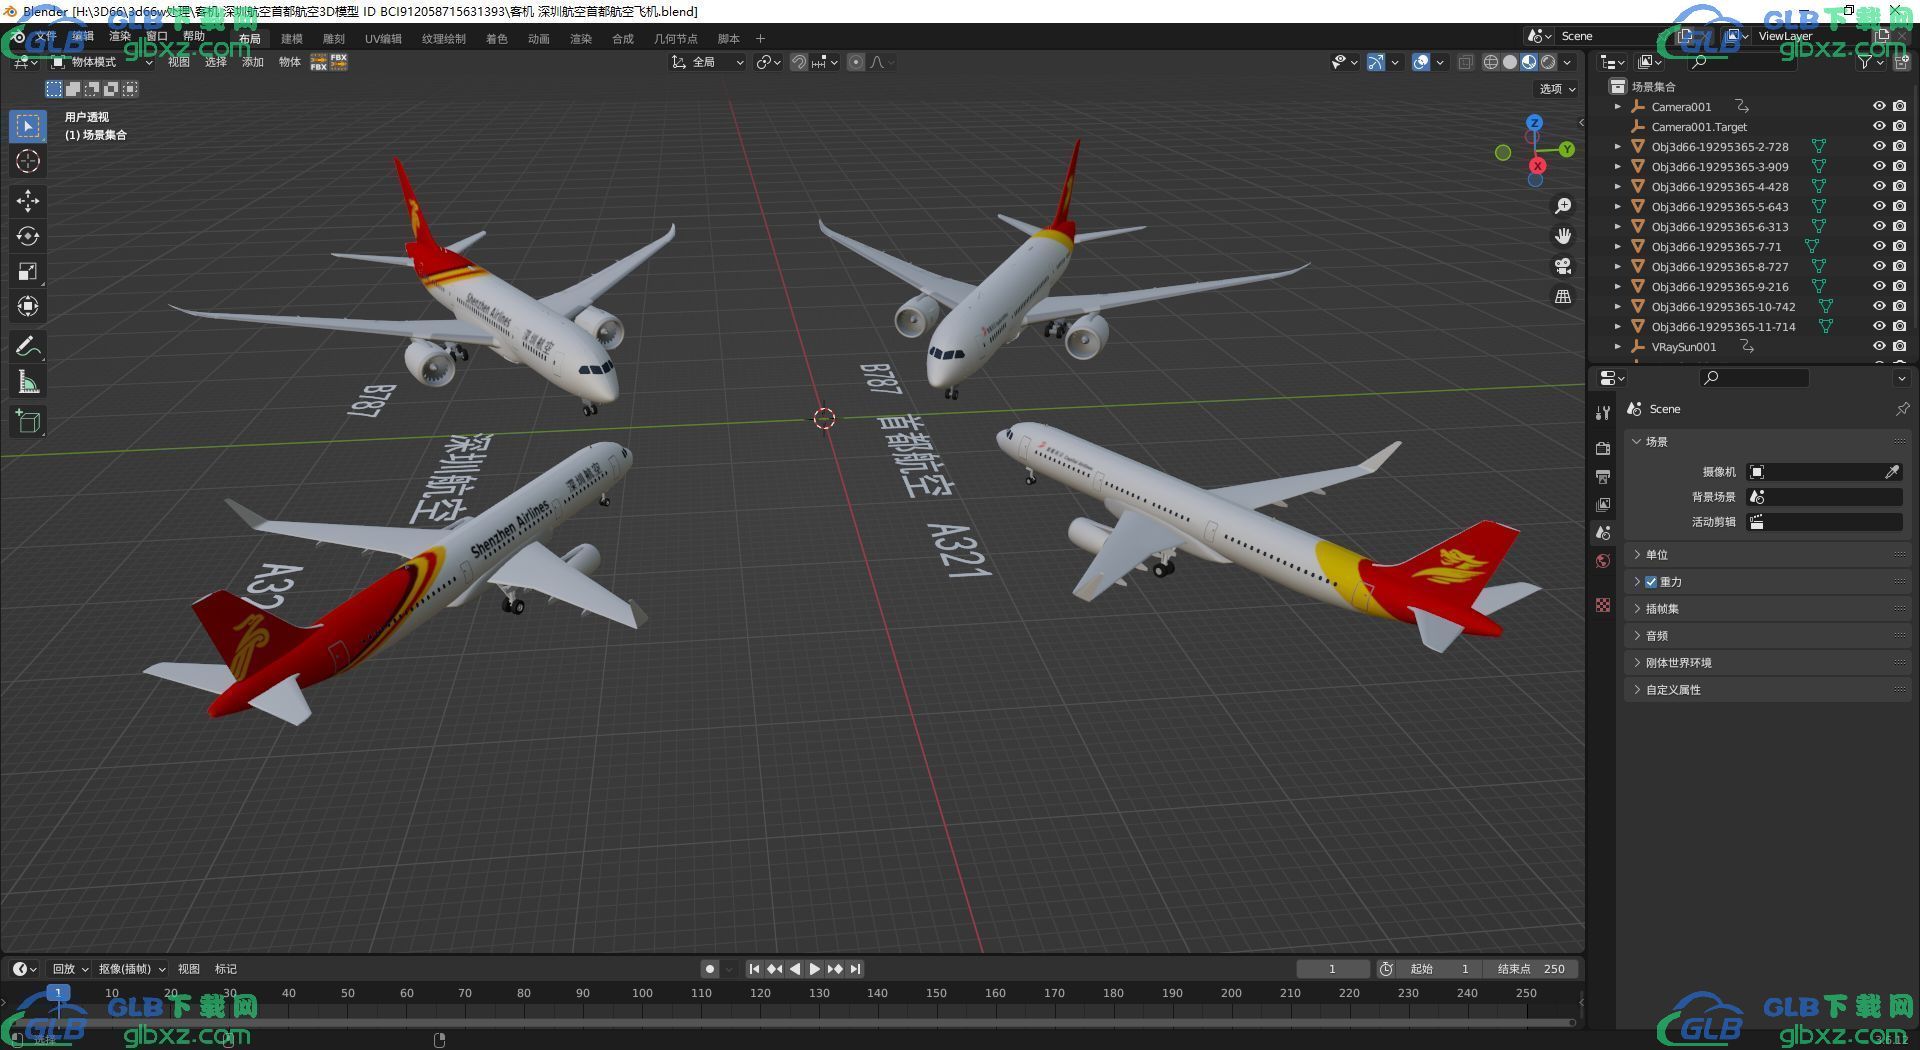
Task: Open the 全局 transform orientation dropdown
Action: click(708, 62)
